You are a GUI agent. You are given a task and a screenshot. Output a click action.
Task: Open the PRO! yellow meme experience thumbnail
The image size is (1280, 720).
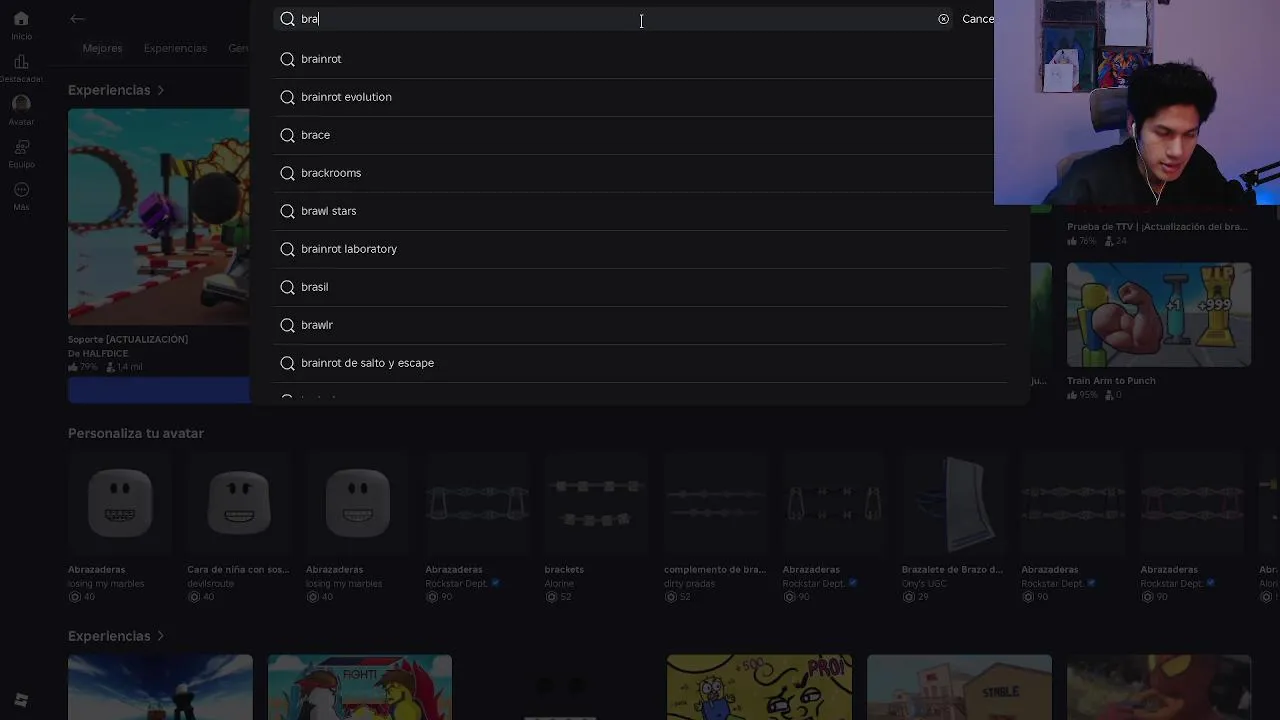pyautogui.click(x=760, y=687)
